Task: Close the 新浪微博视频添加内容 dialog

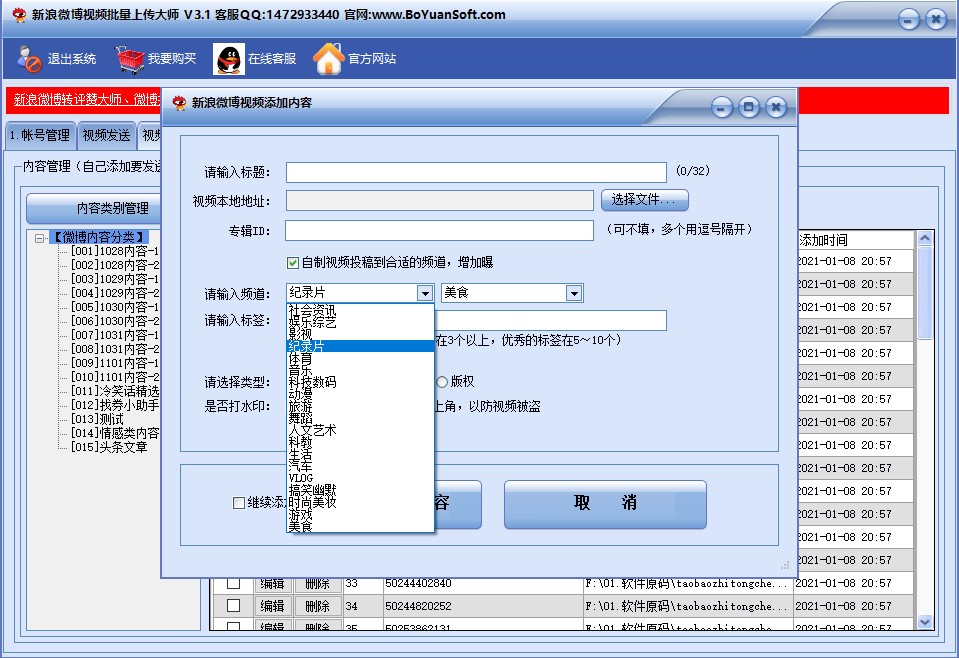Action: click(x=776, y=108)
